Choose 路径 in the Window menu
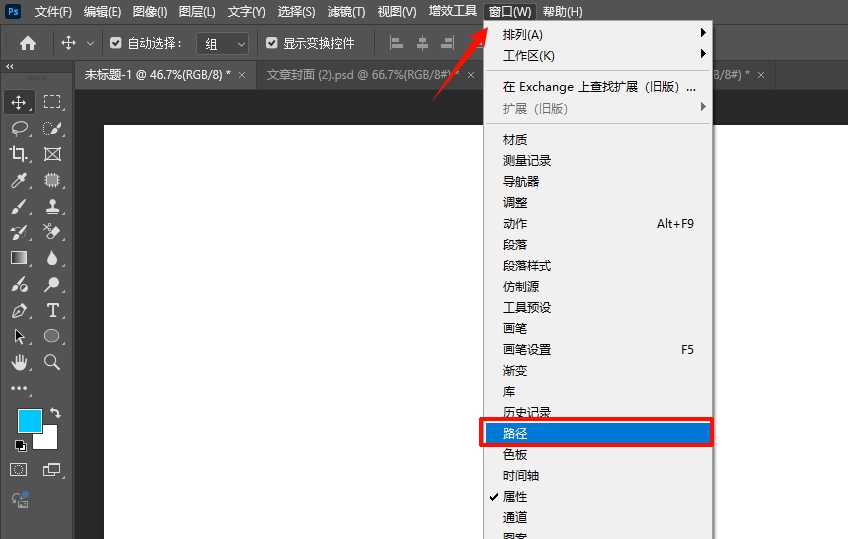The height and width of the screenshot is (539, 848). (598, 433)
